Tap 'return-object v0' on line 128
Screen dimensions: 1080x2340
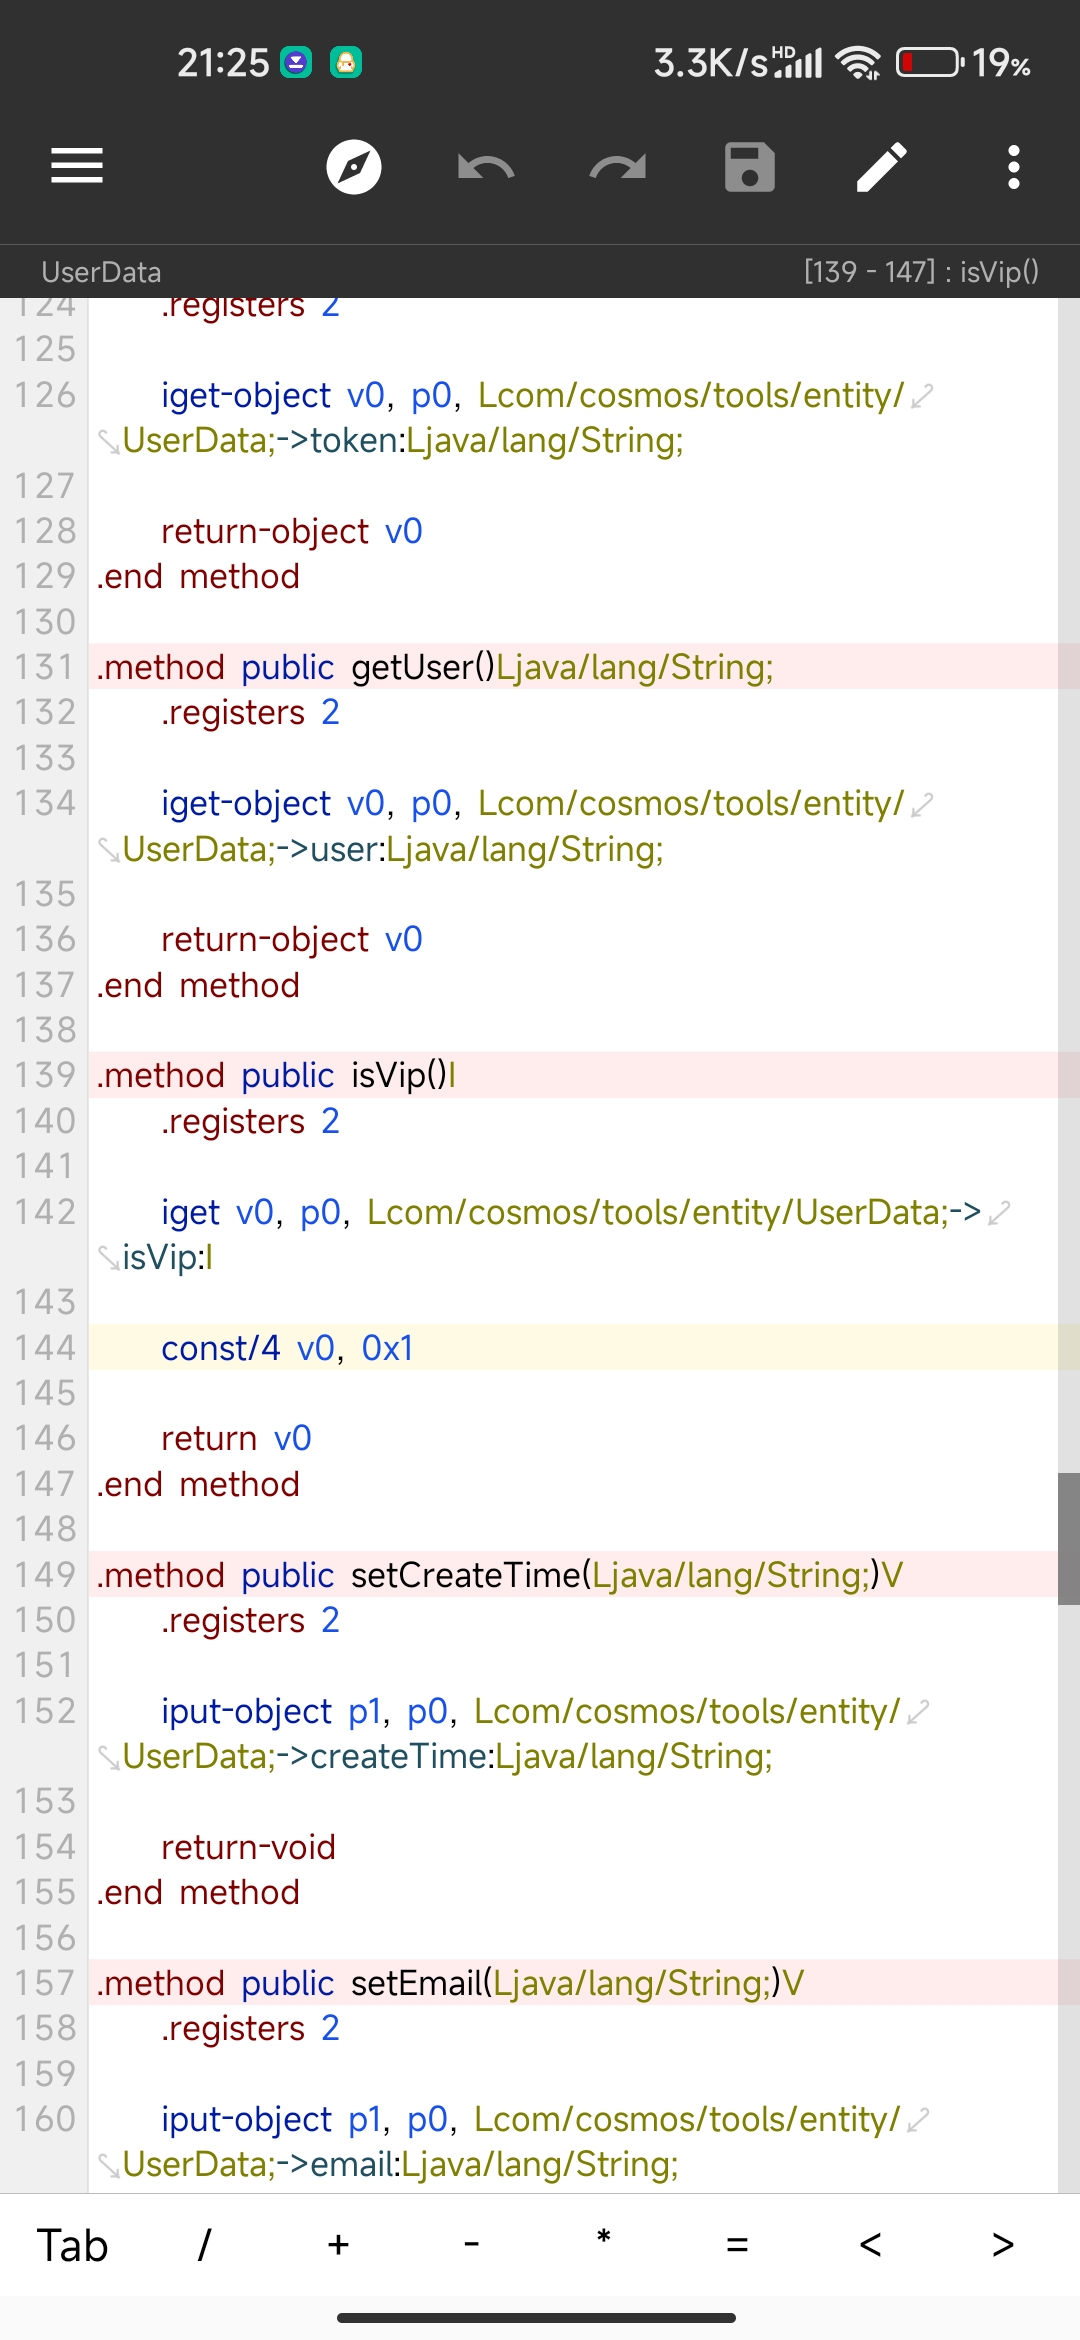pos(292,531)
